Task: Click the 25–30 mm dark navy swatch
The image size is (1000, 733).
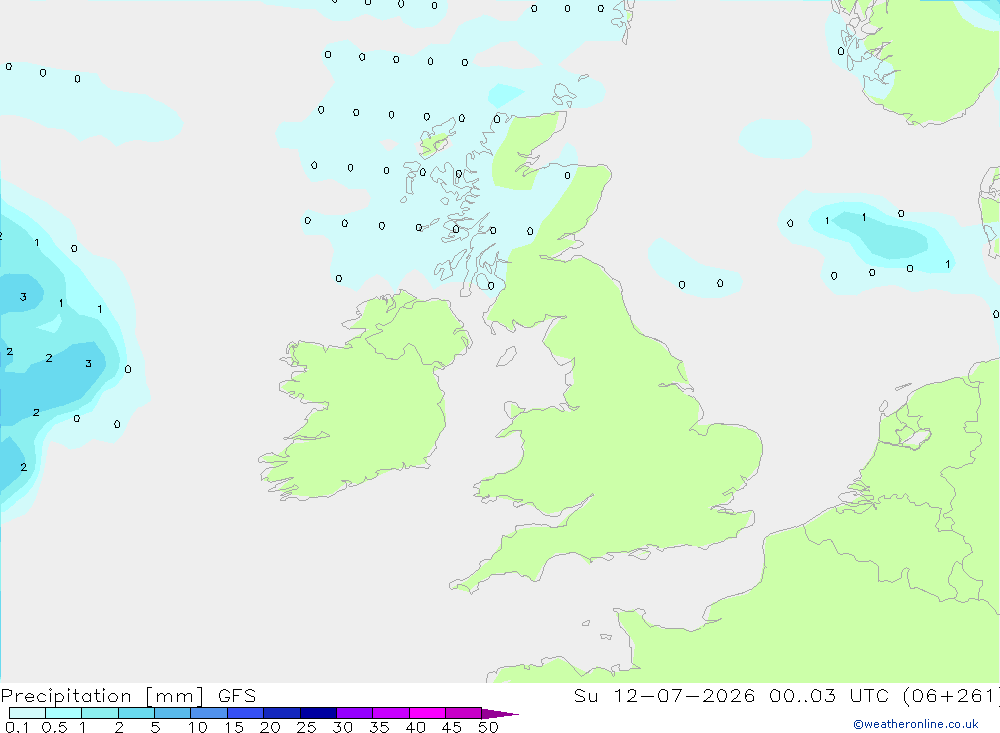Action: (x=318, y=713)
